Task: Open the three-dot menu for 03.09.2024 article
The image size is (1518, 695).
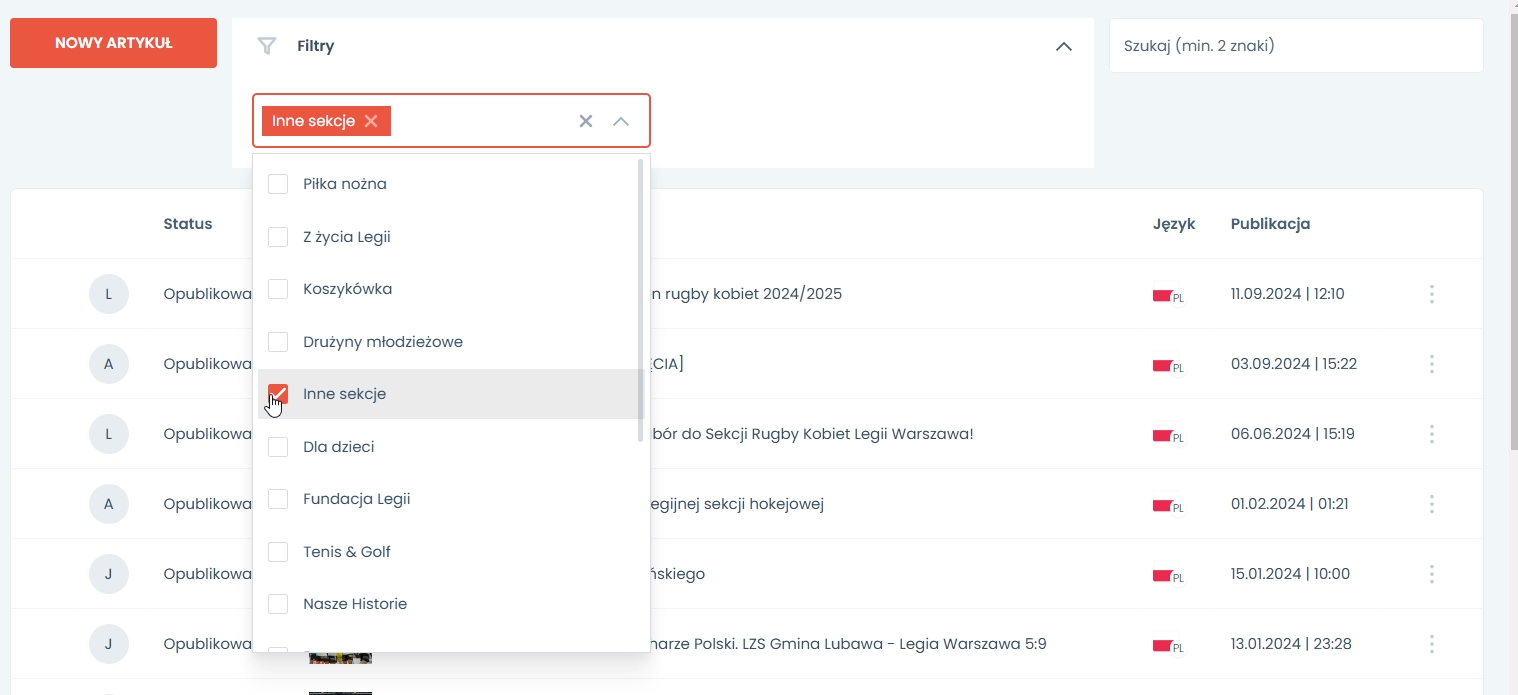Action: [x=1432, y=364]
